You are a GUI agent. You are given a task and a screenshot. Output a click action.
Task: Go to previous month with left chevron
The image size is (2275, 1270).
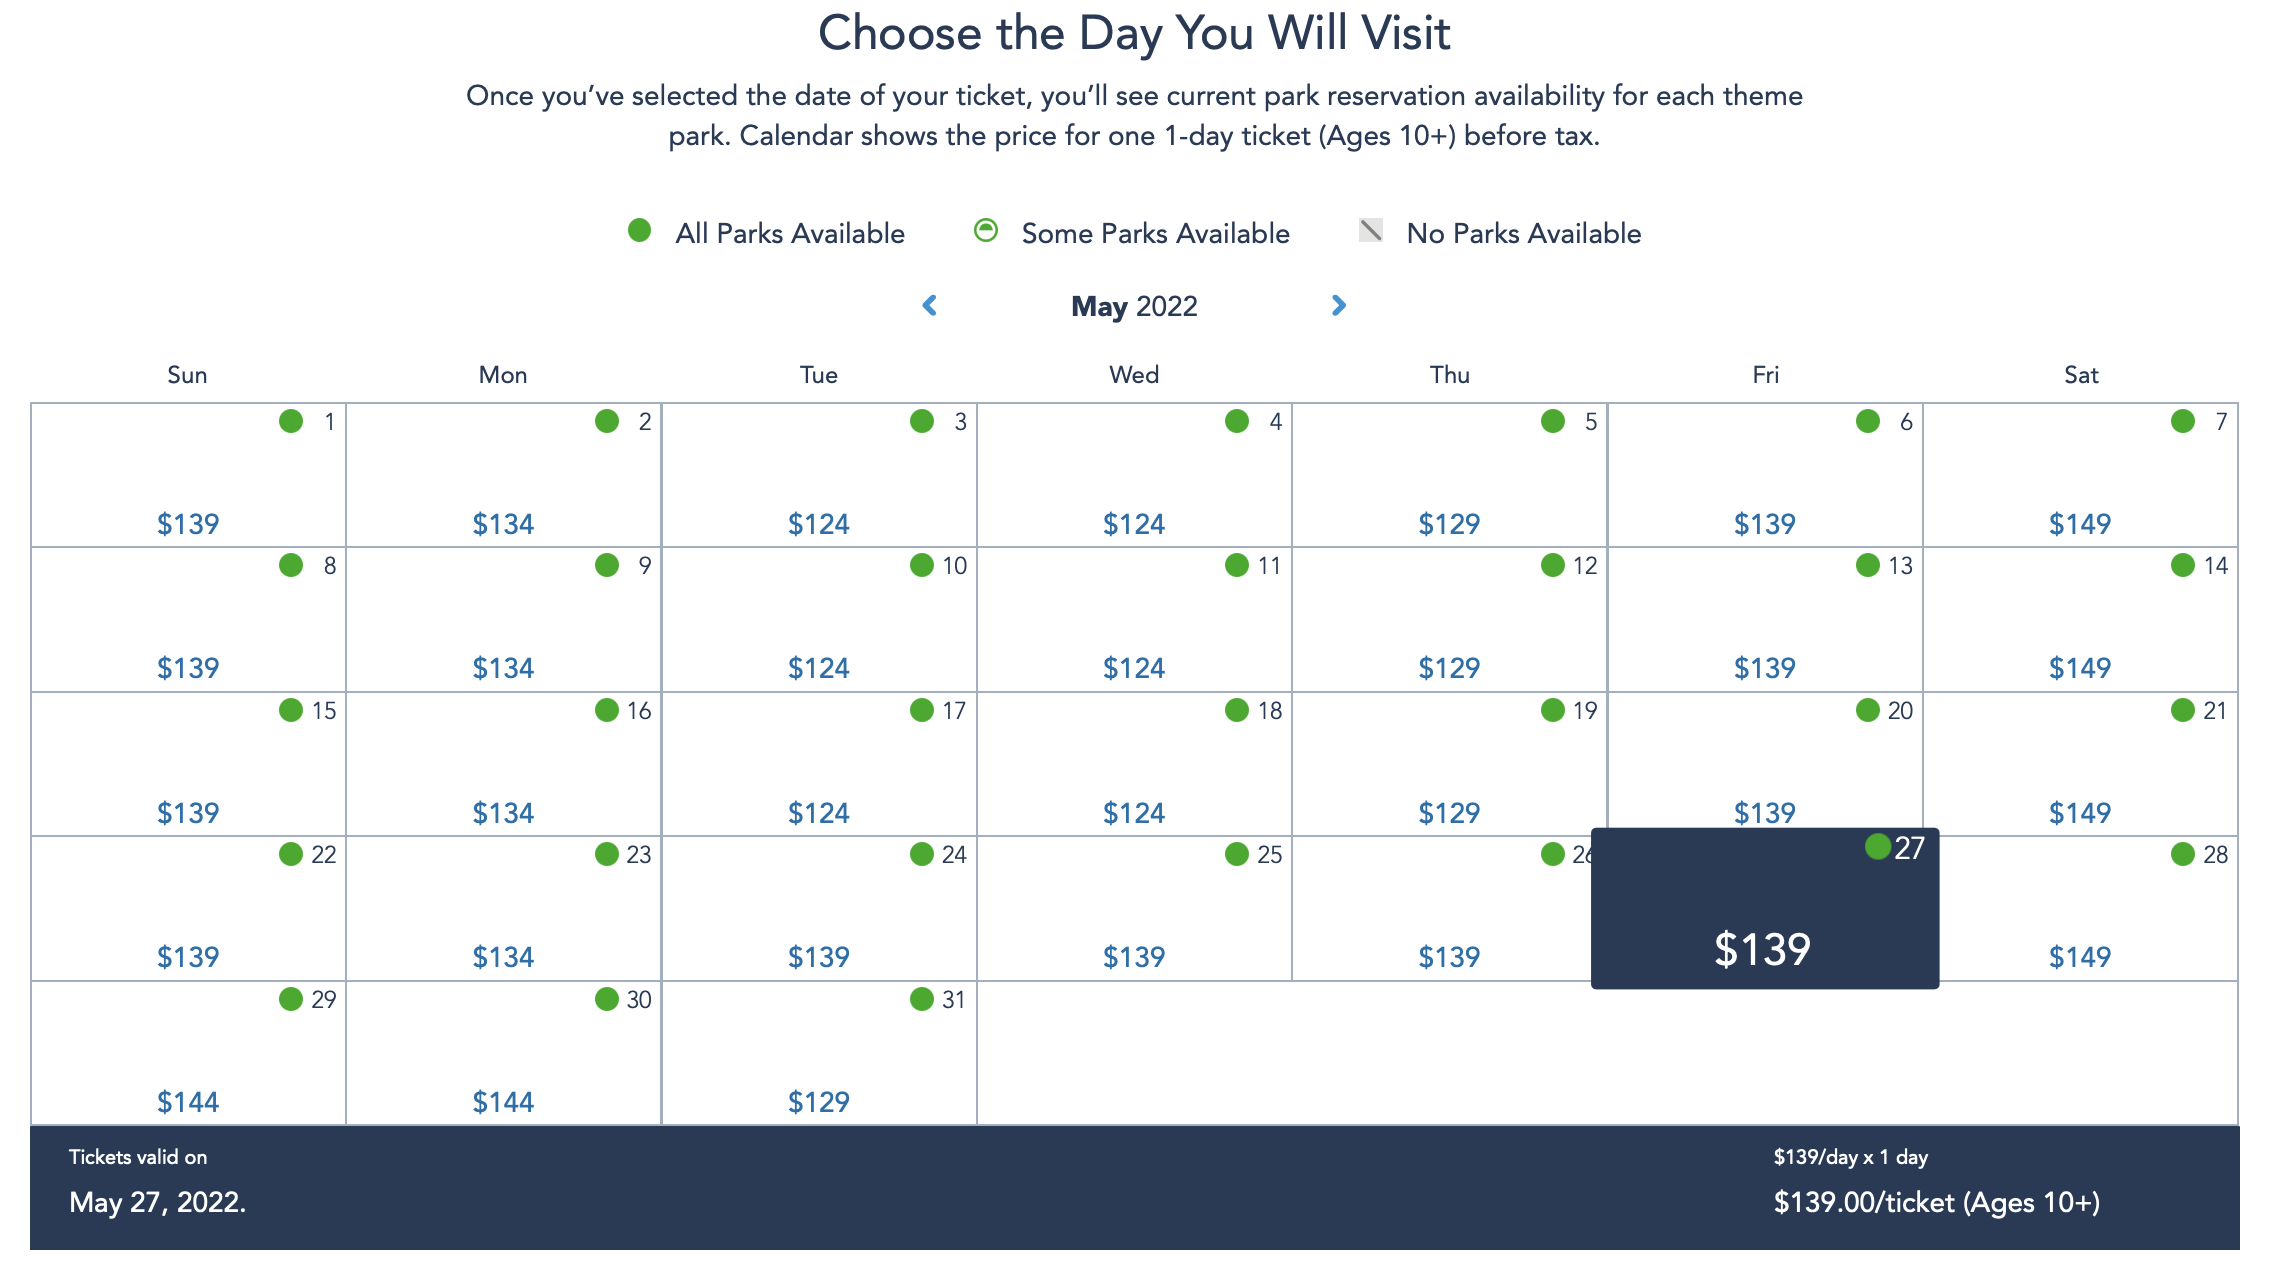(929, 306)
